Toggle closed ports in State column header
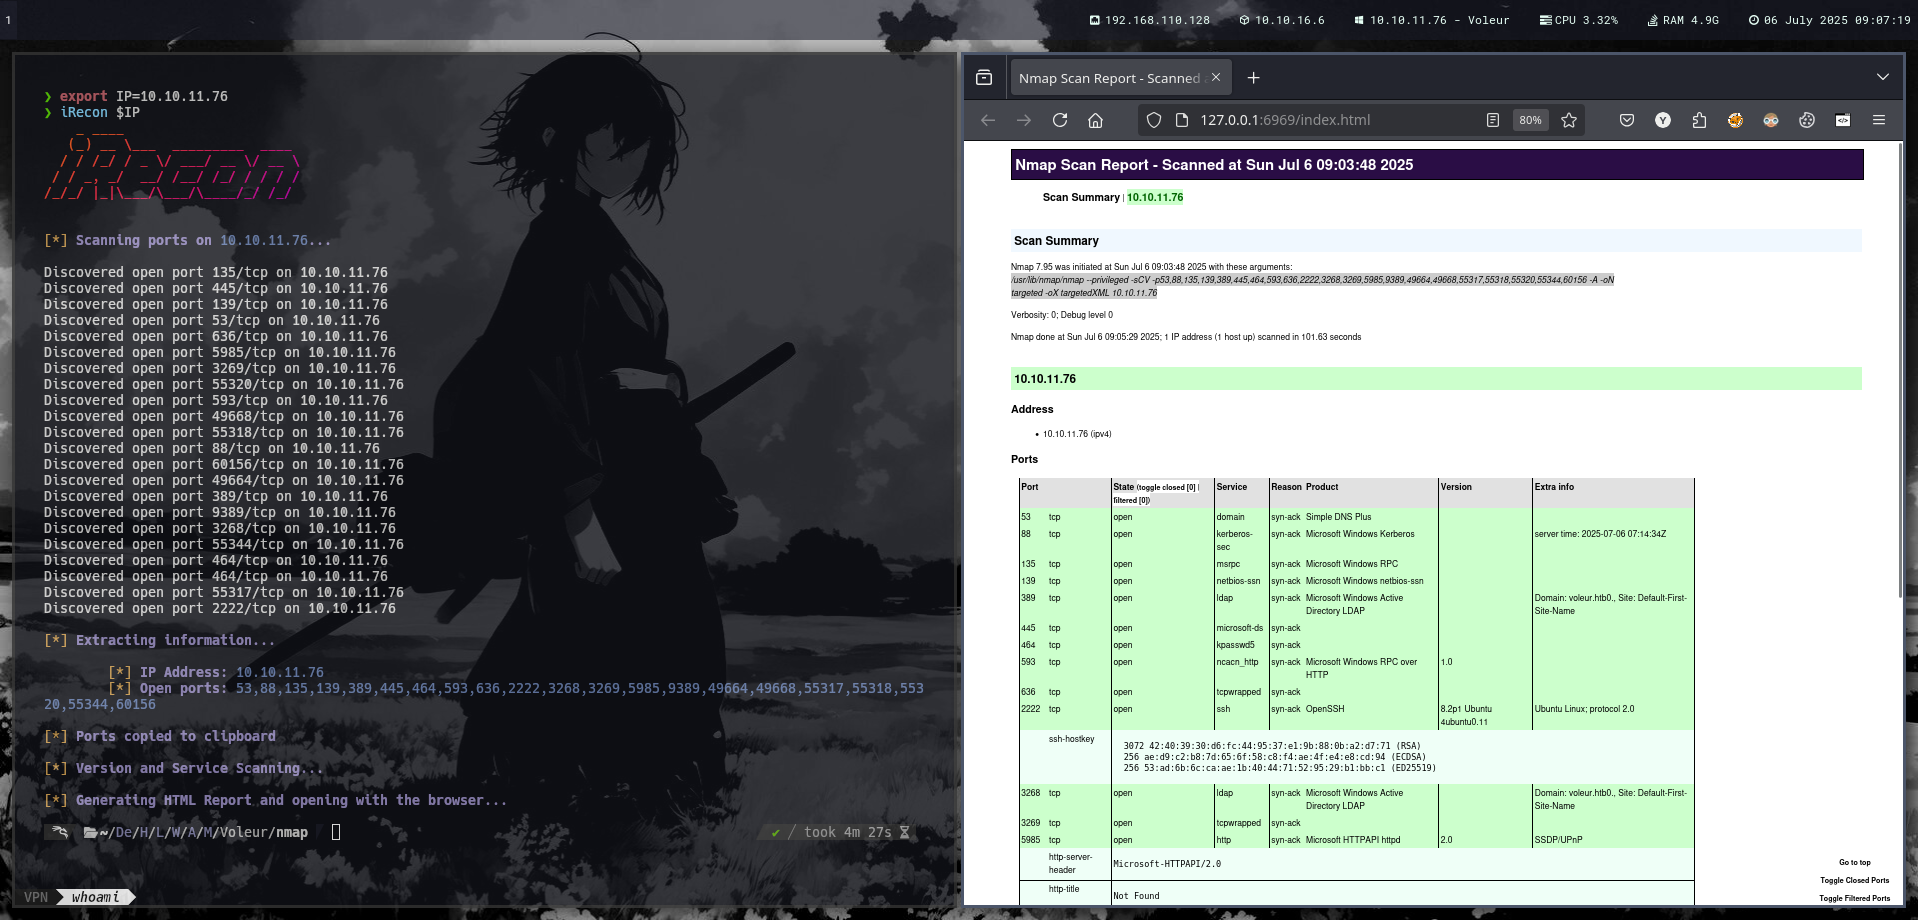 [1167, 488]
